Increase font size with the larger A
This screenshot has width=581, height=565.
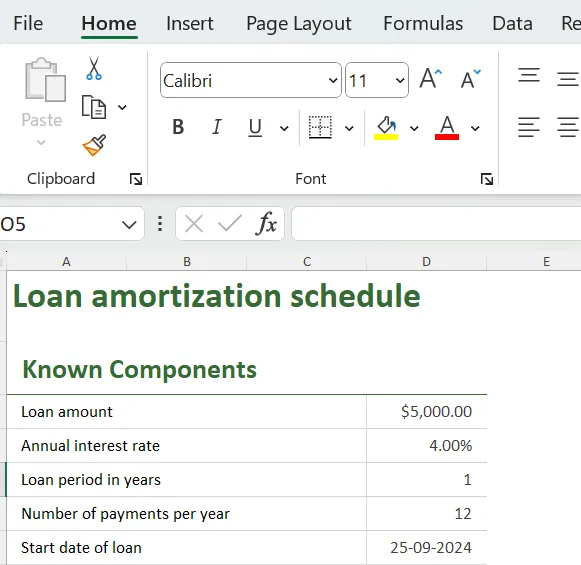tap(431, 79)
